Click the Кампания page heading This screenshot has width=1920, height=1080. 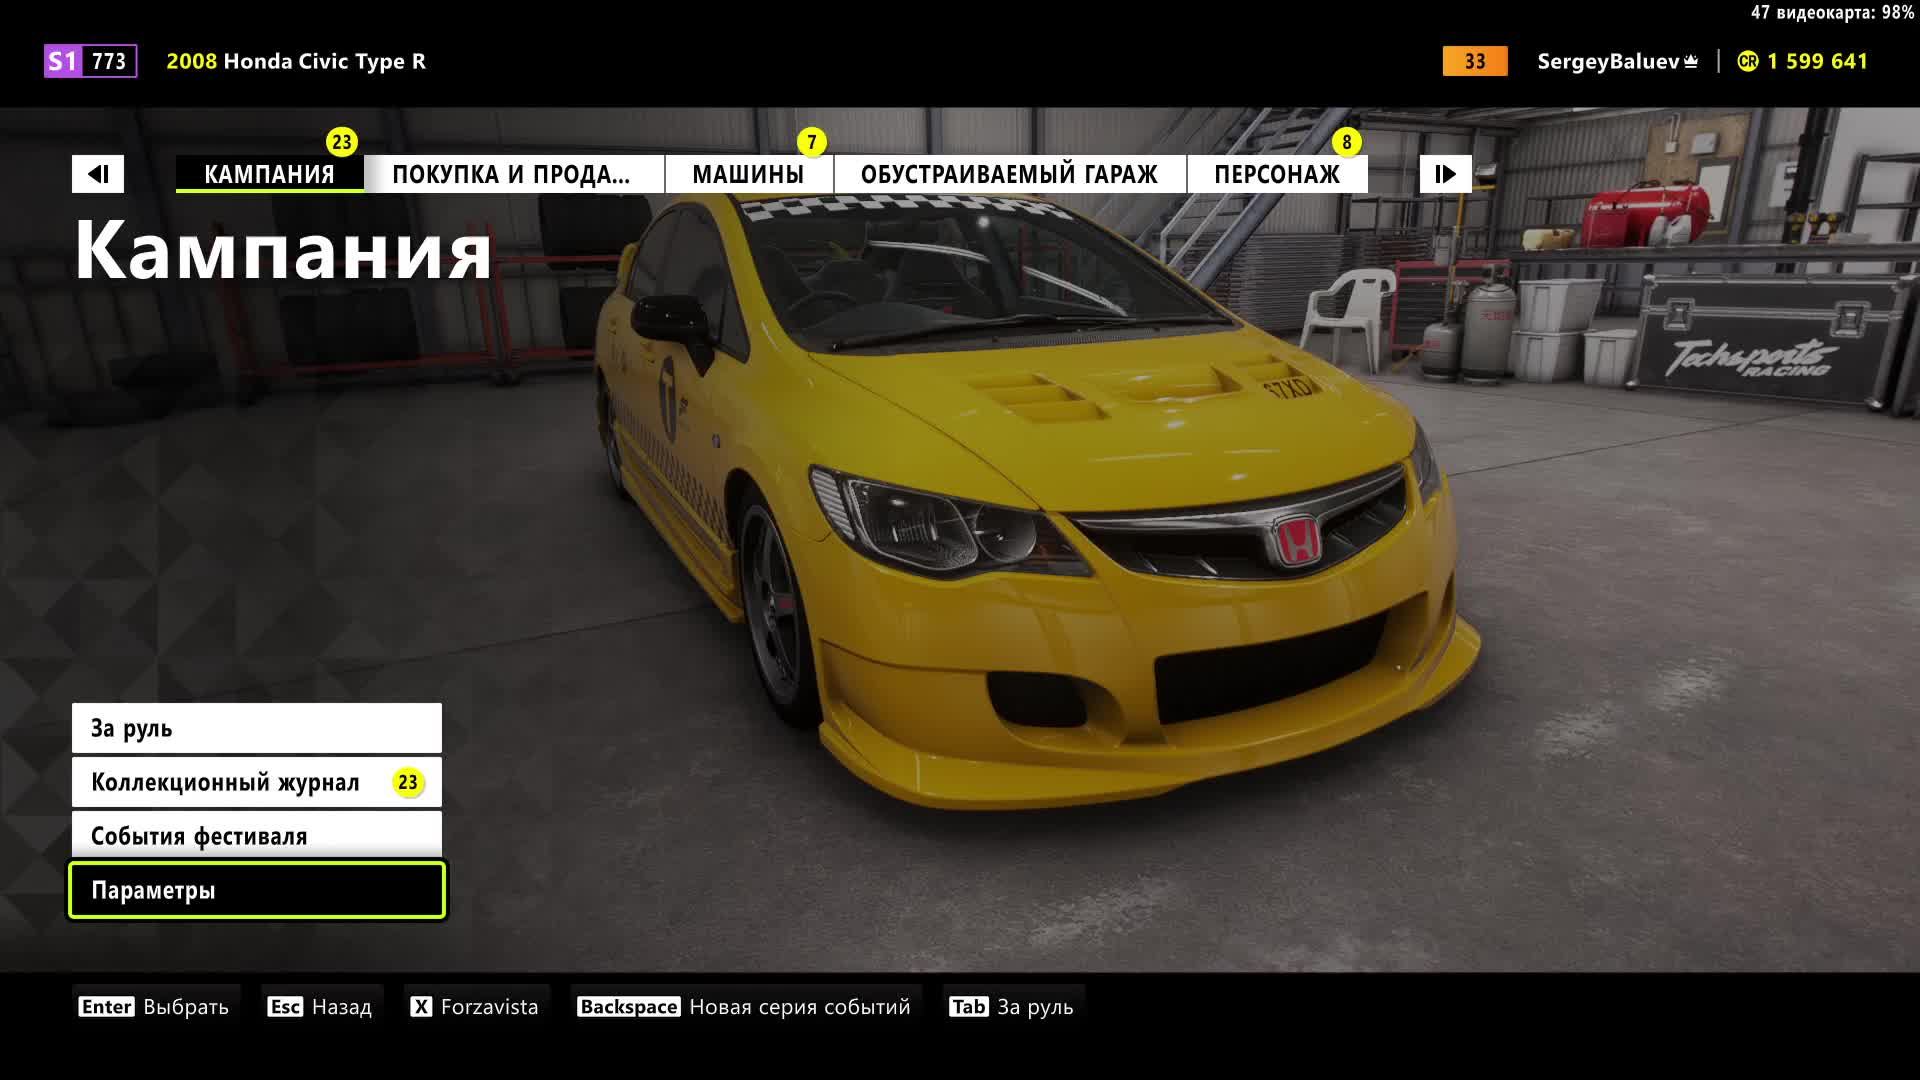pyautogui.click(x=283, y=249)
